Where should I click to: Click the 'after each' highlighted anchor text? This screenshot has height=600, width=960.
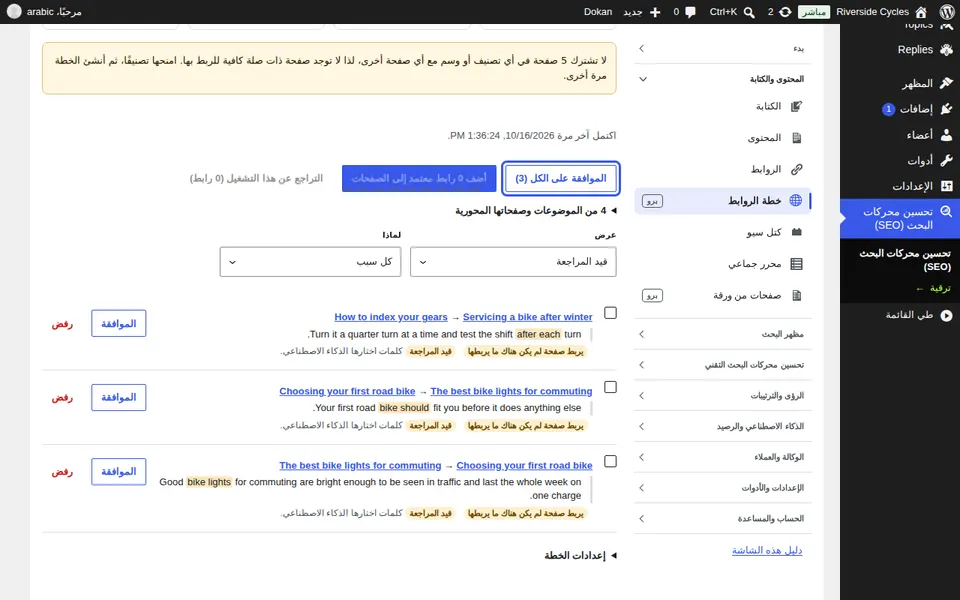pos(538,334)
